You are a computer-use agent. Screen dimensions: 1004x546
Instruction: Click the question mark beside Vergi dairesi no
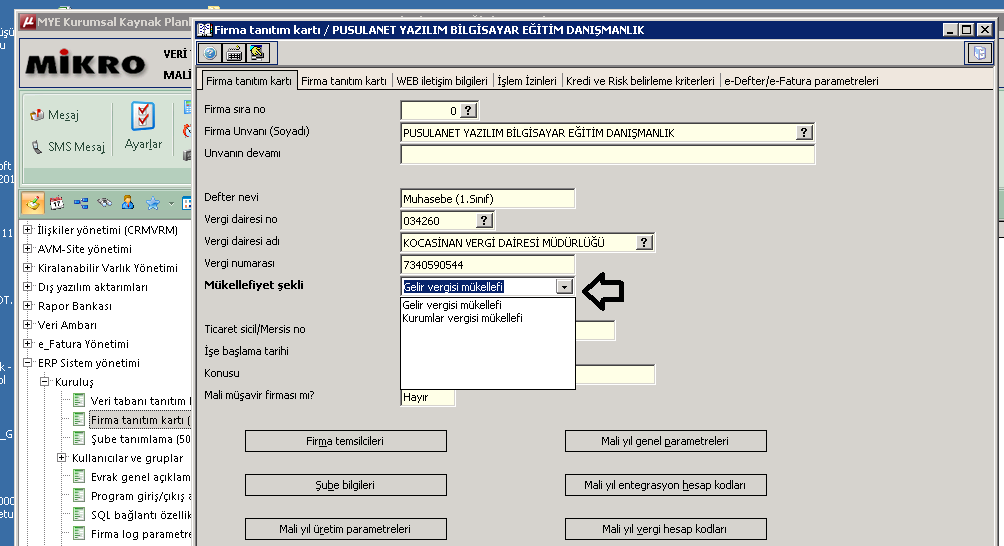pyautogui.click(x=484, y=220)
